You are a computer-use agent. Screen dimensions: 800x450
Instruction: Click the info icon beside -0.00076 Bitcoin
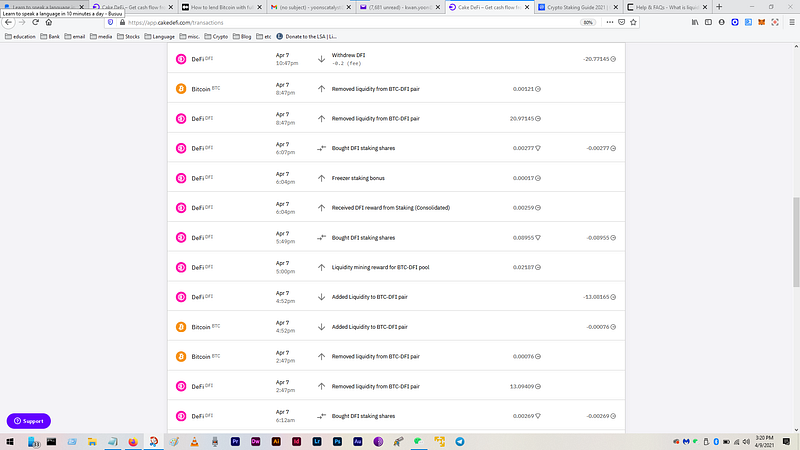pos(613,327)
